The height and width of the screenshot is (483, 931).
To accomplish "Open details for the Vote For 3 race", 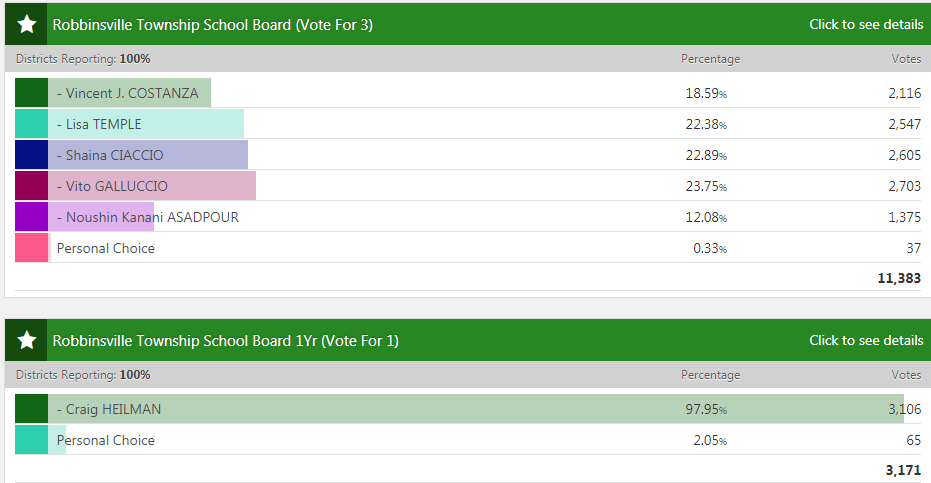I will tap(866, 24).
